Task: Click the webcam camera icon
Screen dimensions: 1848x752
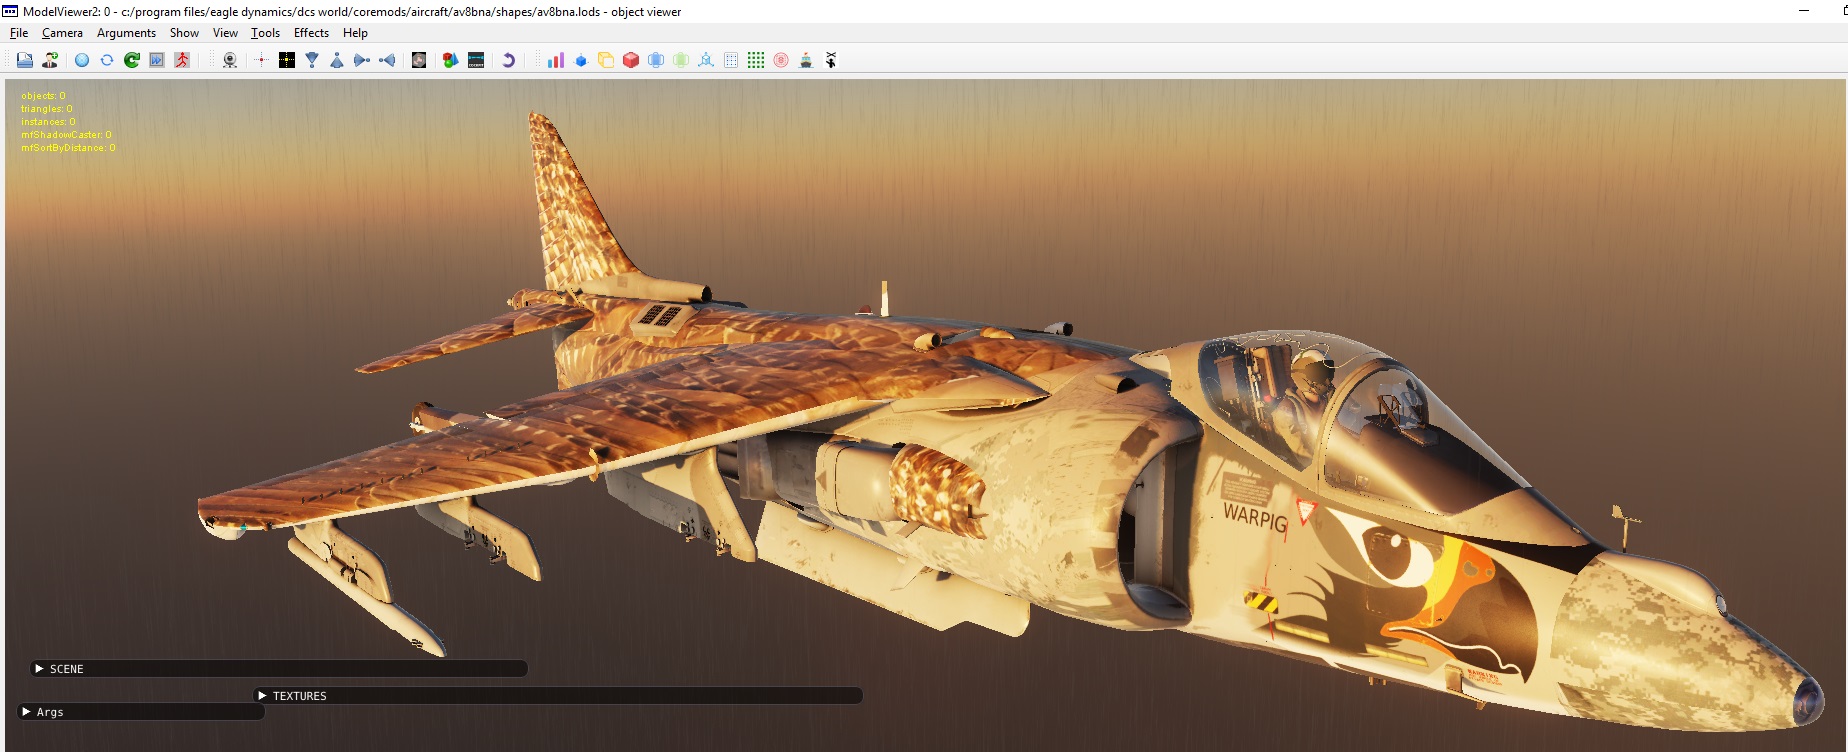Action: click(x=230, y=60)
